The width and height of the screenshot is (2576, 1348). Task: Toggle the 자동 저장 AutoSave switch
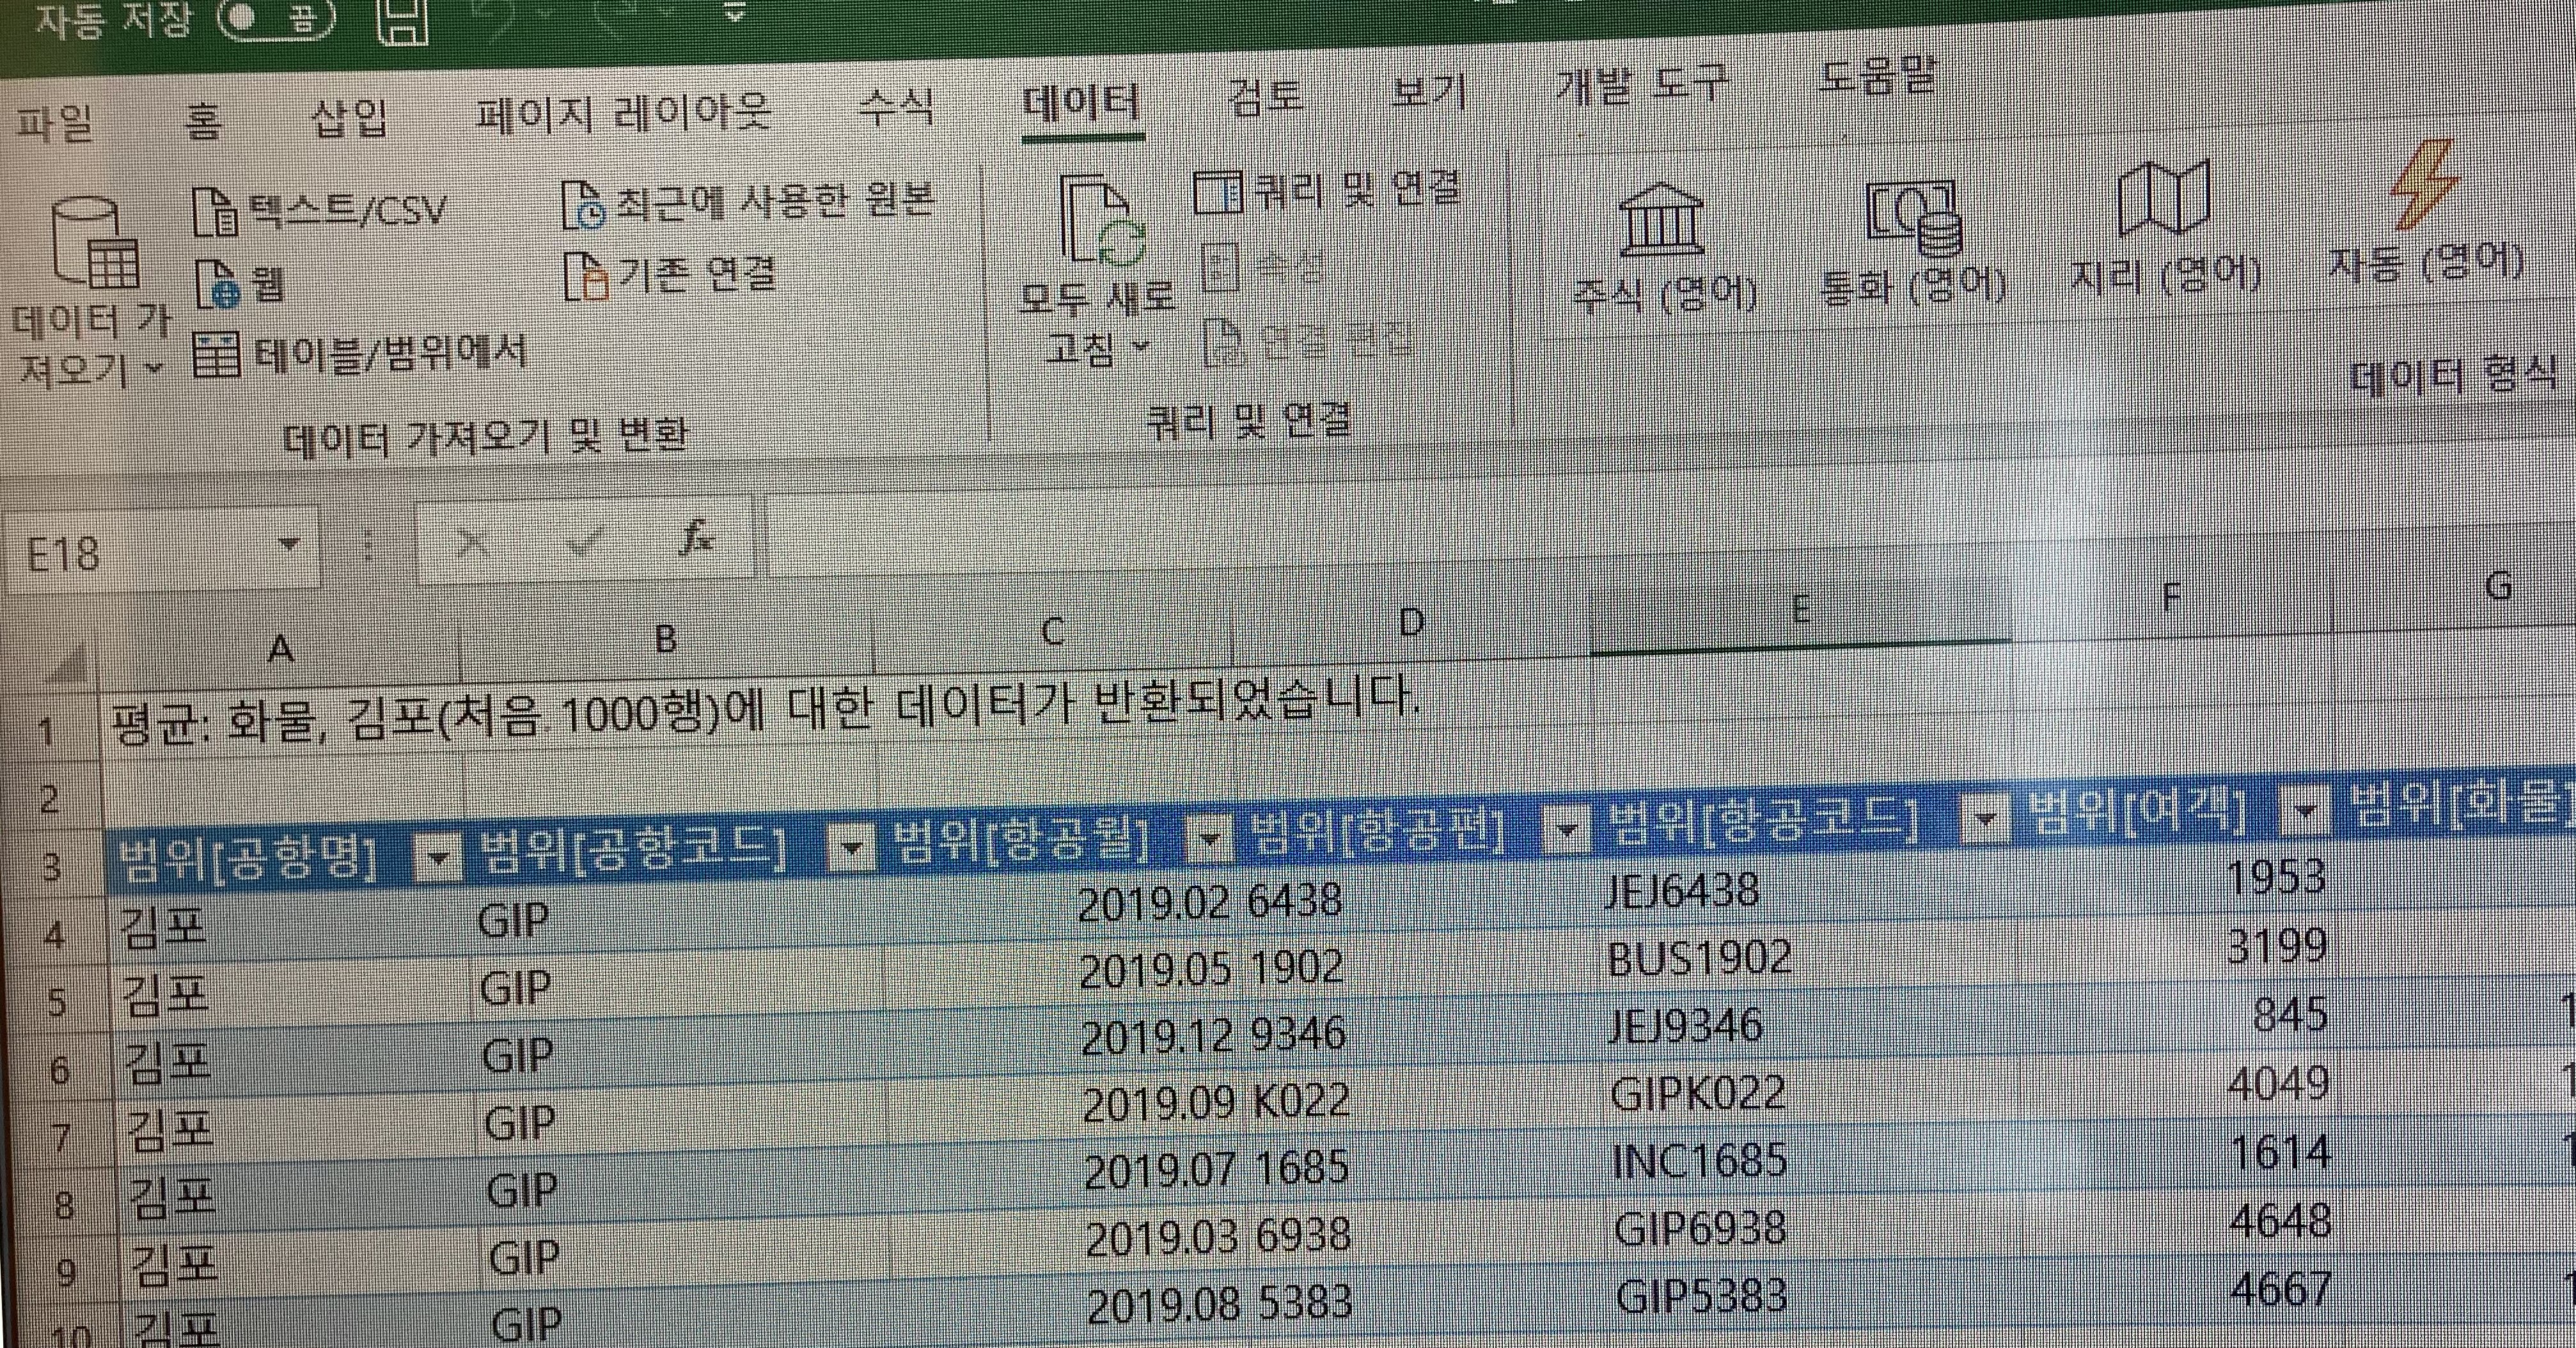[274, 20]
